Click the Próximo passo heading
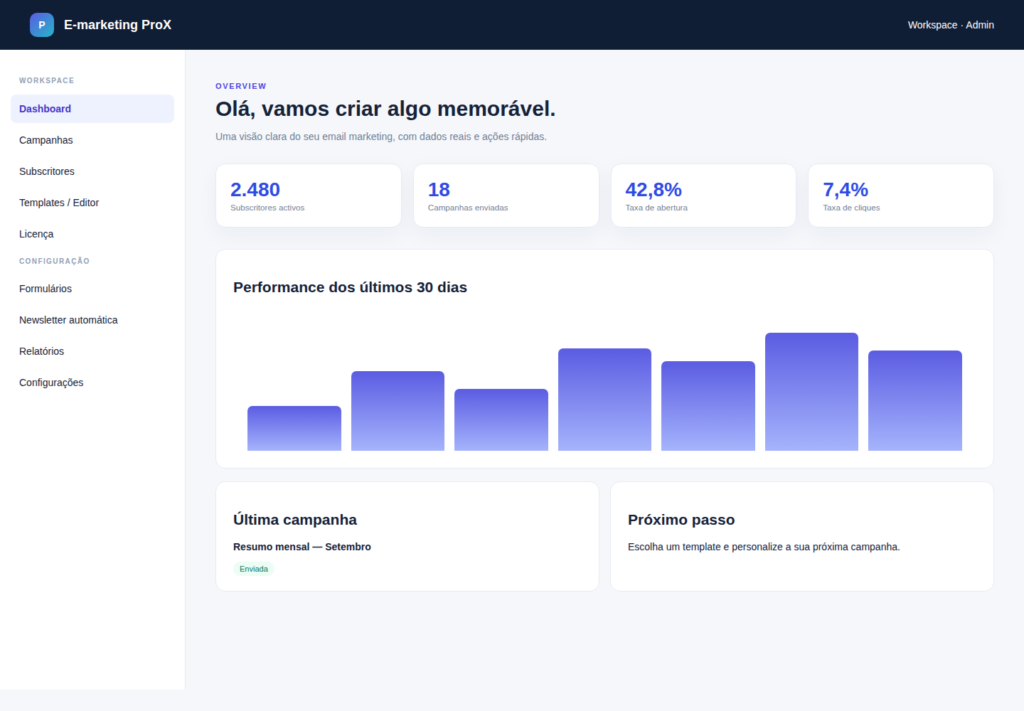Image resolution: width=1024 pixels, height=711 pixels. [681, 520]
